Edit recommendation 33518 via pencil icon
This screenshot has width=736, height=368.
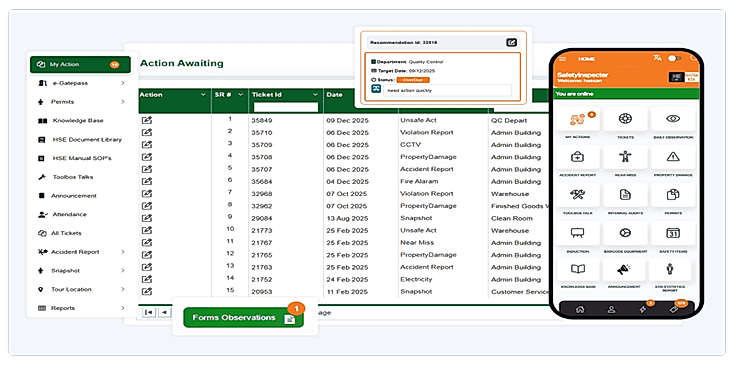[x=512, y=42]
